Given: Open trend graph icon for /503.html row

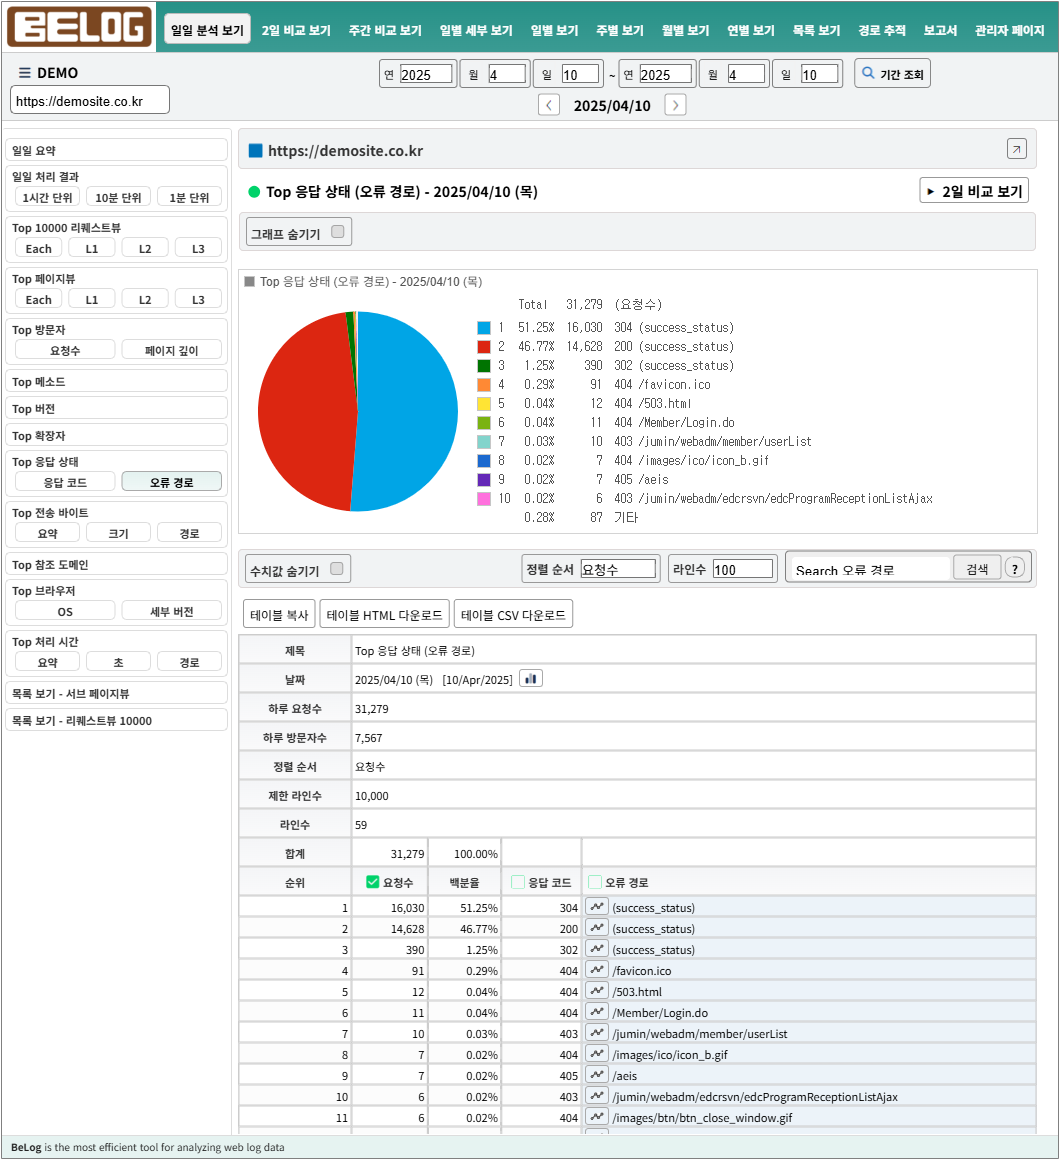Looking at the screenshot, I should pyautogui.click(x=597, y=991).
